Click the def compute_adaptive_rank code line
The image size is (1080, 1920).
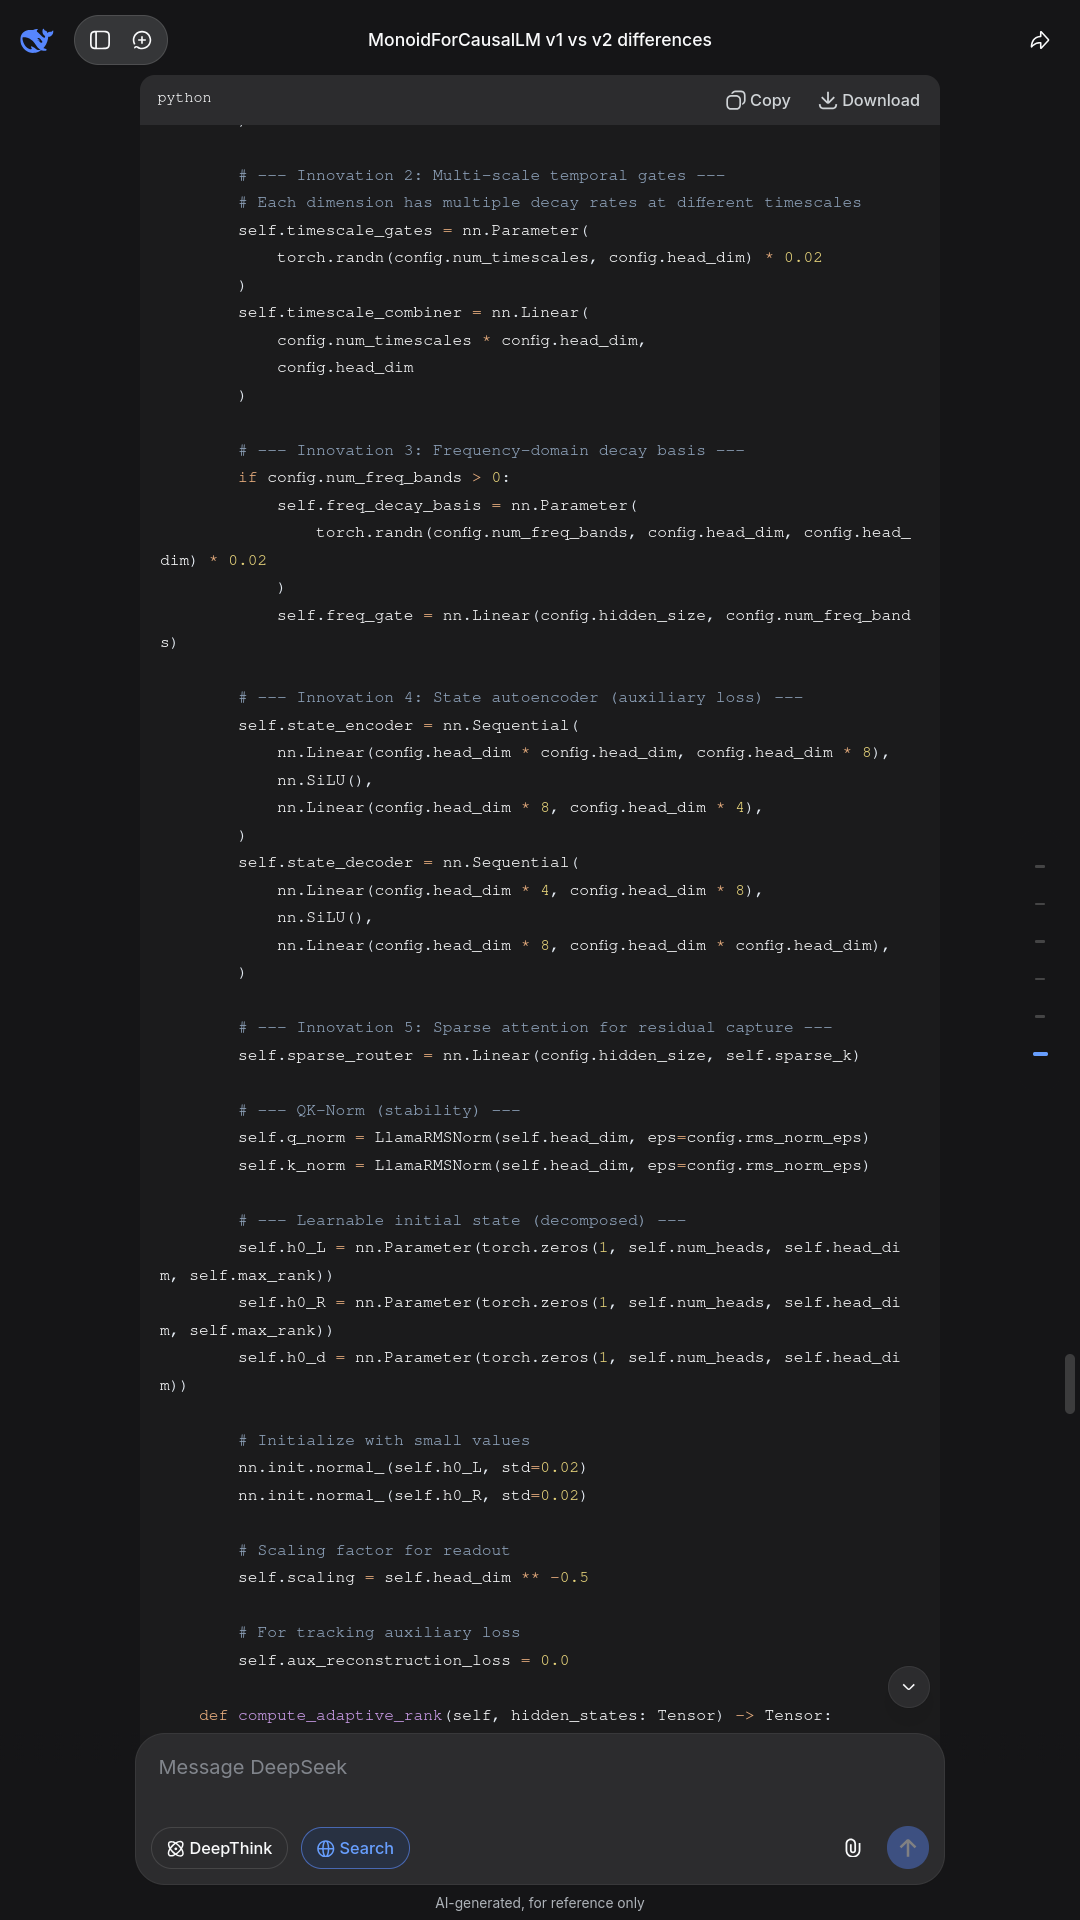[x=515, y=1715]
